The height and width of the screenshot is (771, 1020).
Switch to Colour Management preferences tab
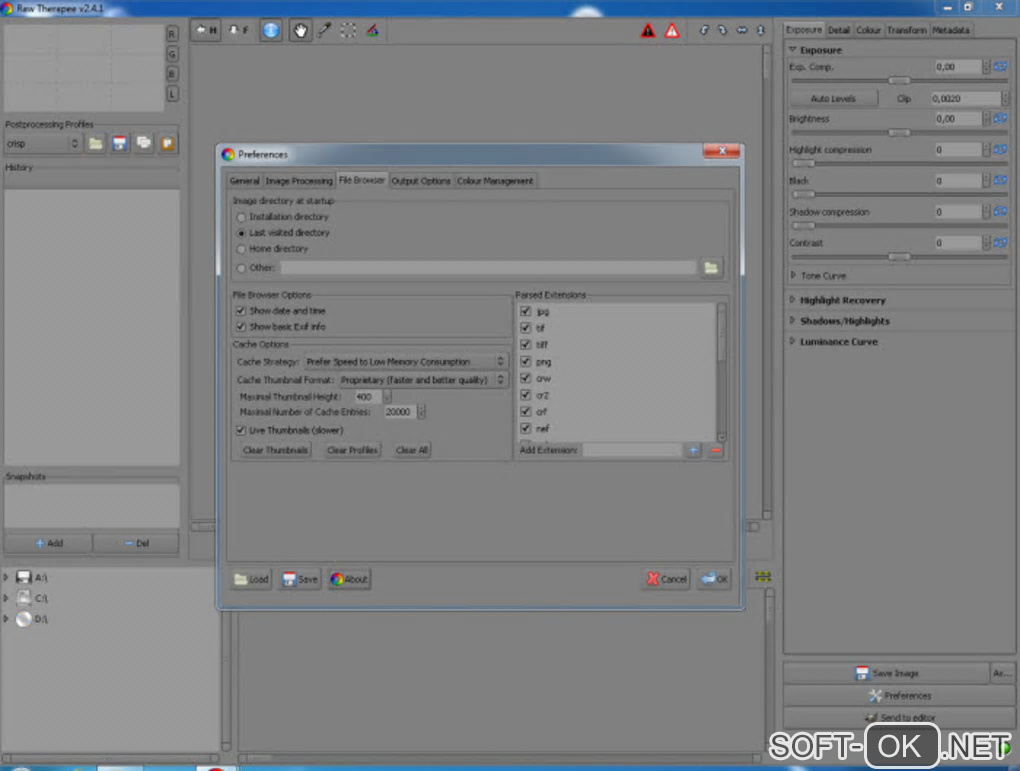pyautogui.click(x=495, y=181)
